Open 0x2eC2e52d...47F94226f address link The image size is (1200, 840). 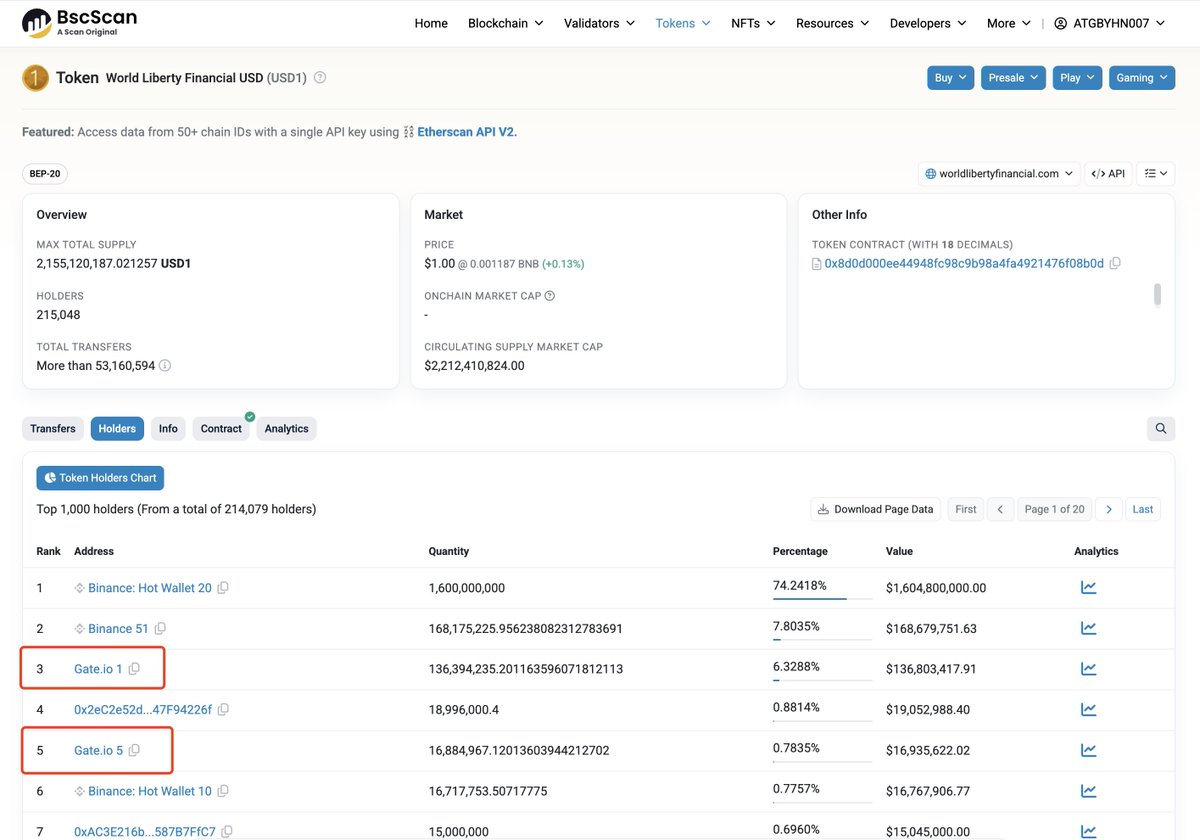click(143, 710)
